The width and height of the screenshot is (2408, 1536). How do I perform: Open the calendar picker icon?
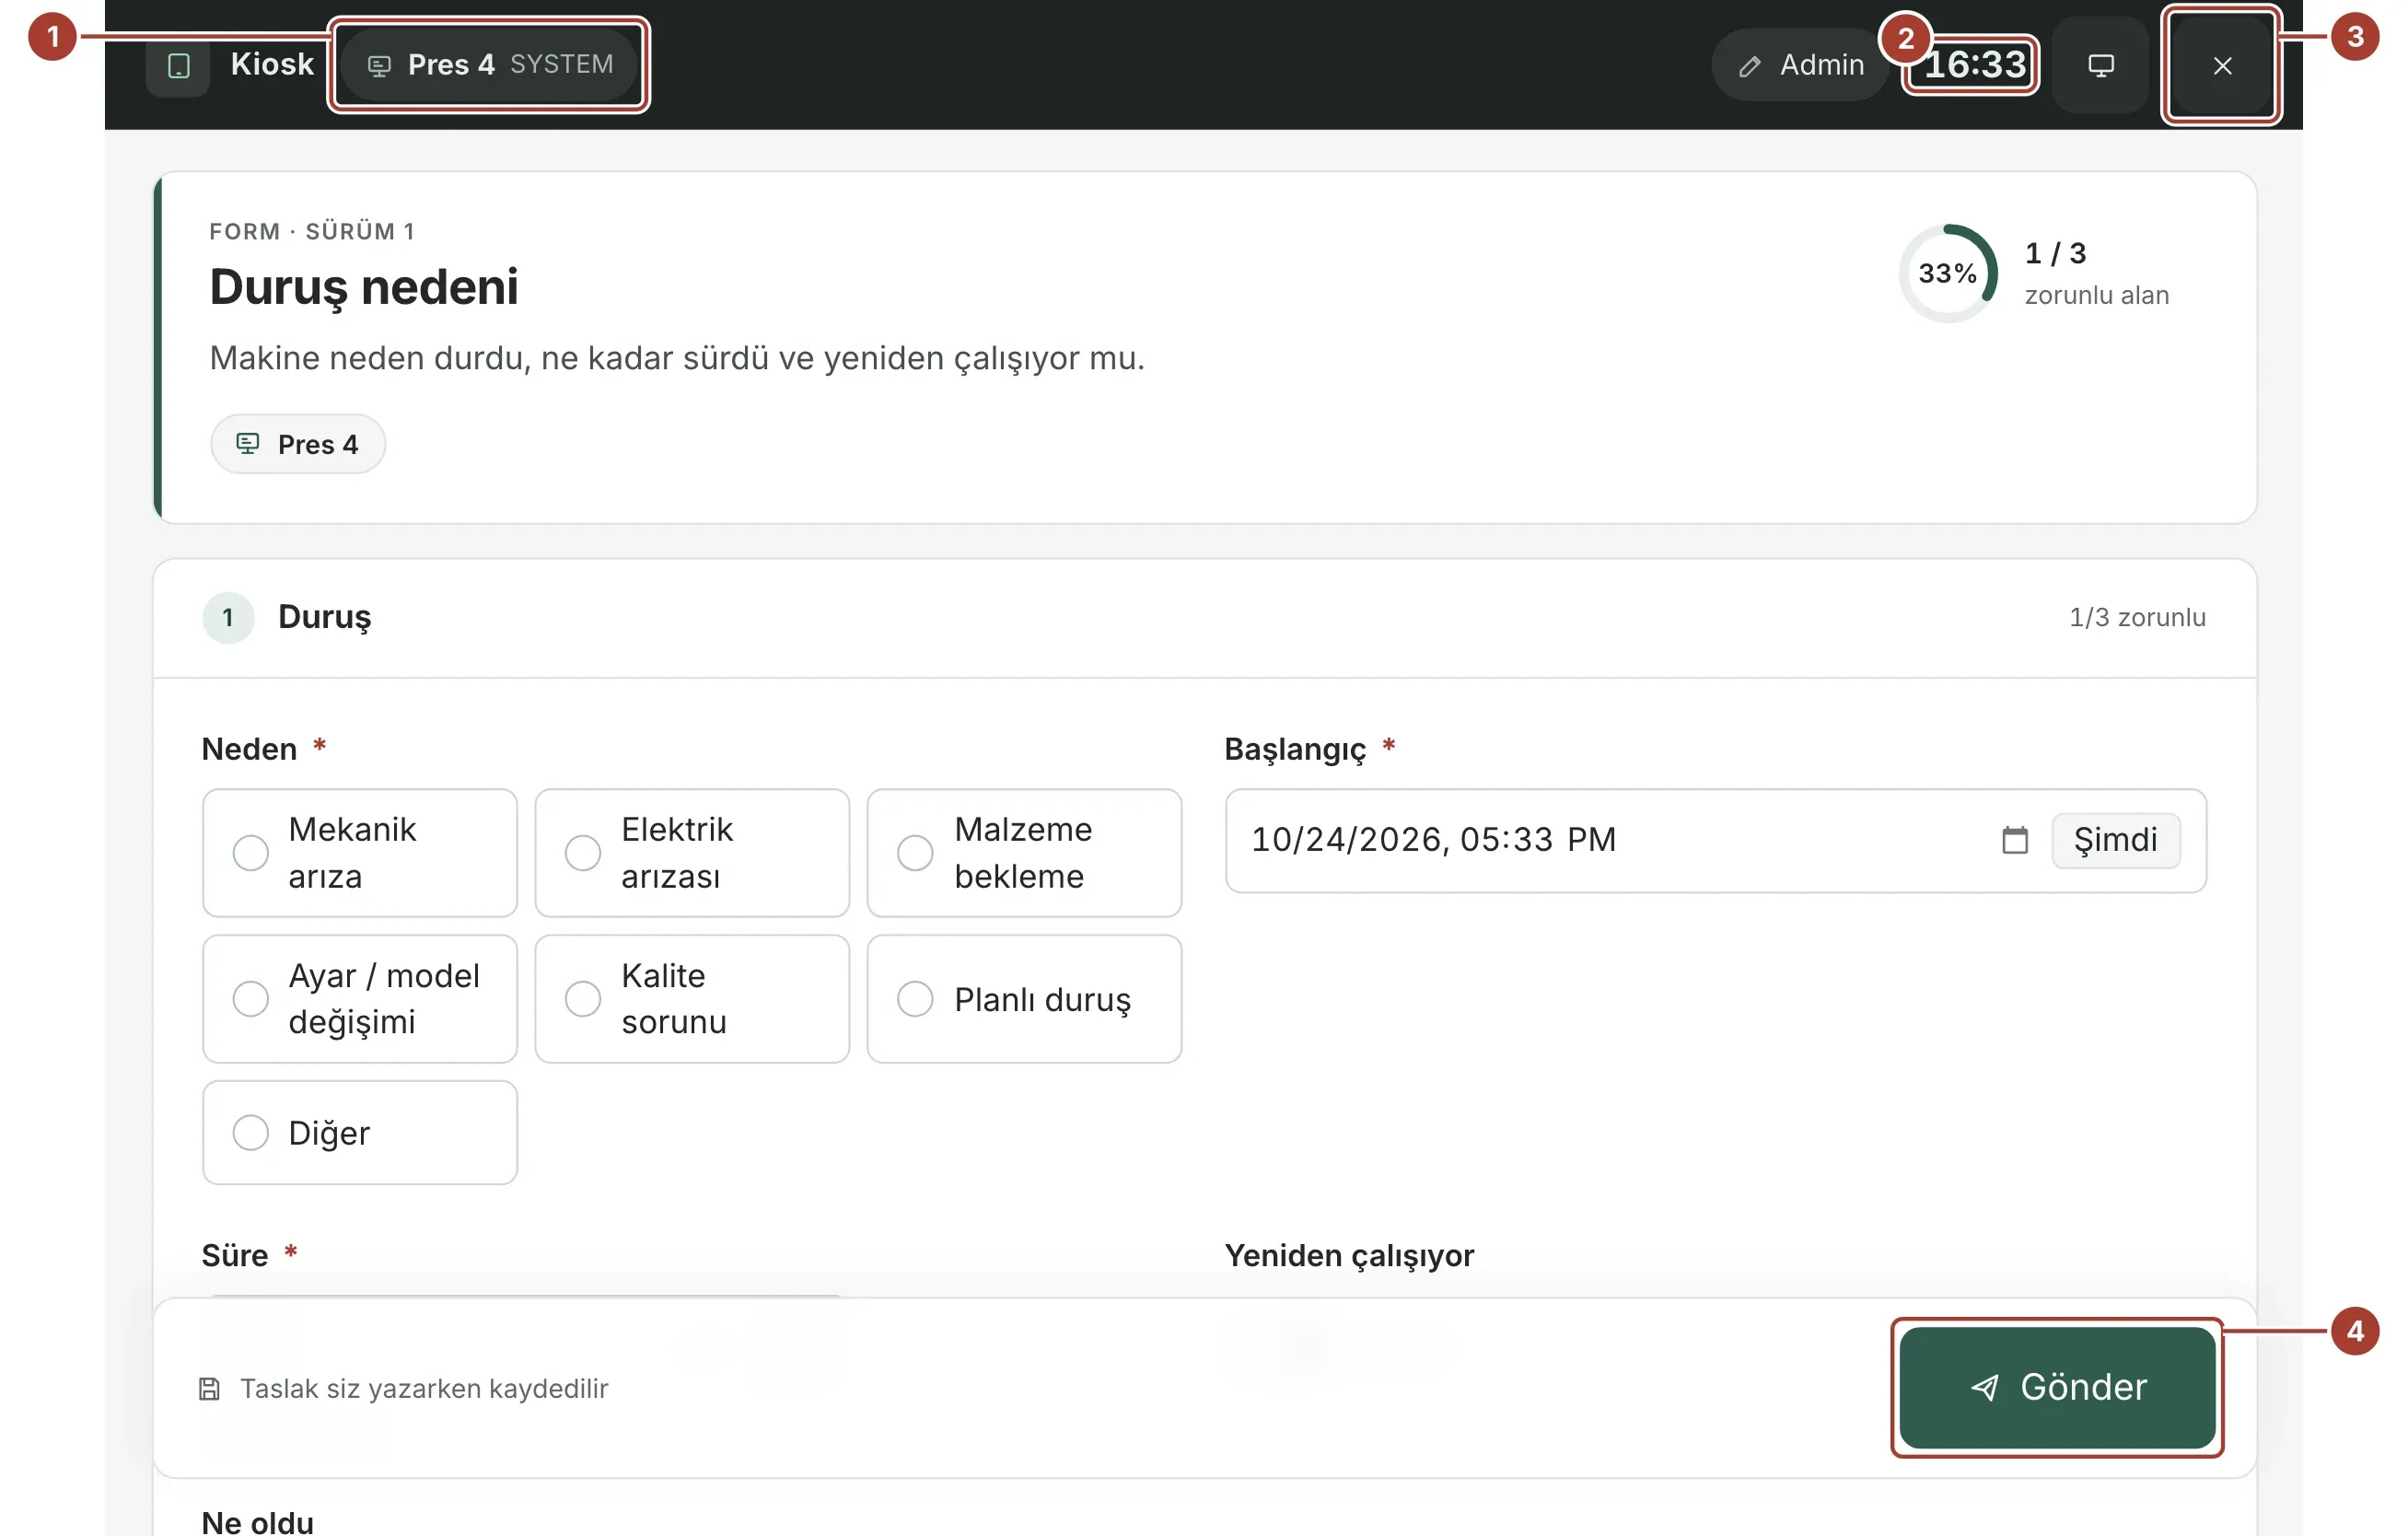pyautogui.click(x=2014, y=840)
